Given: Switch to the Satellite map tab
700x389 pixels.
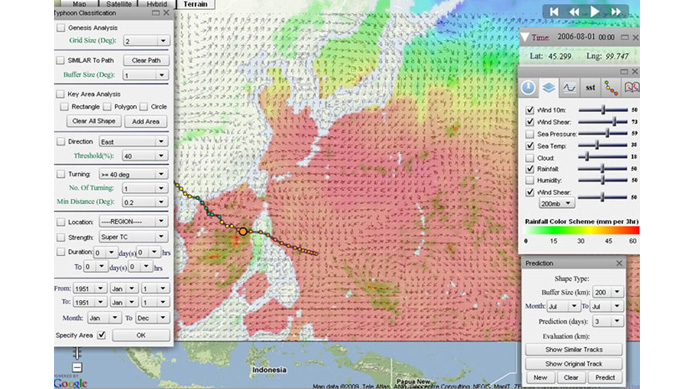Looking at the screenshot, I should tap(119, 4).
